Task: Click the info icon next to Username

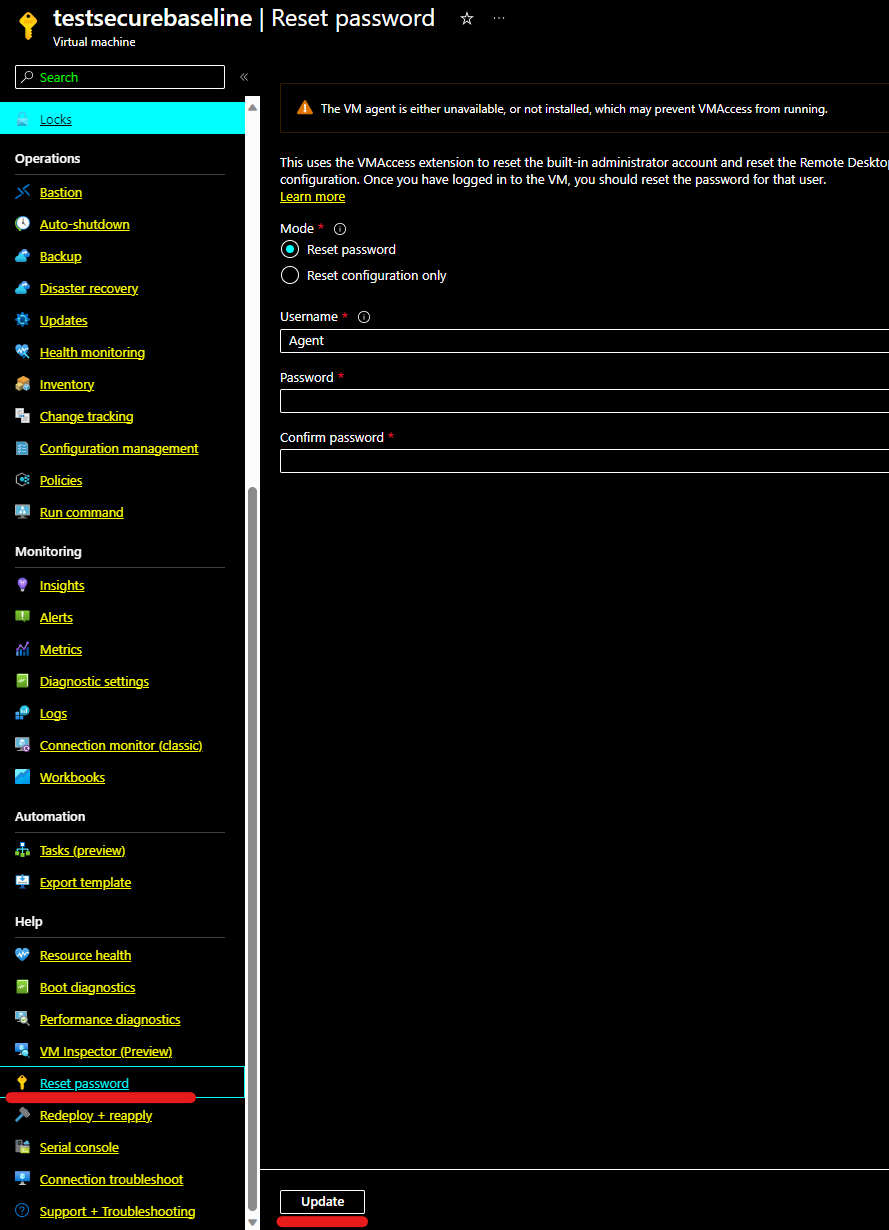Action: coord(364,316)
